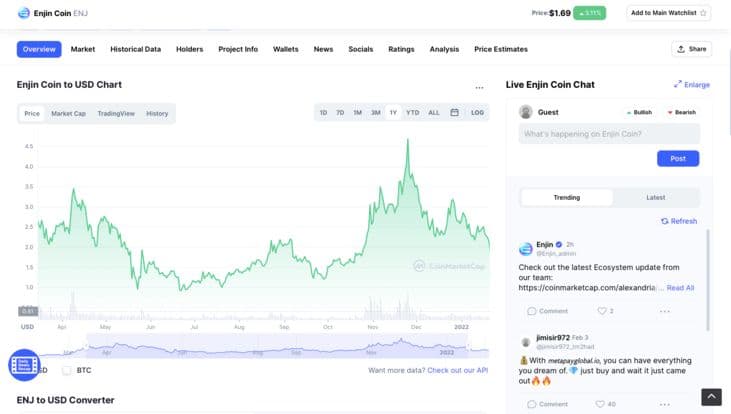
Task: Expand the Enjin post with Read All
Action: [x=680, y=288]
